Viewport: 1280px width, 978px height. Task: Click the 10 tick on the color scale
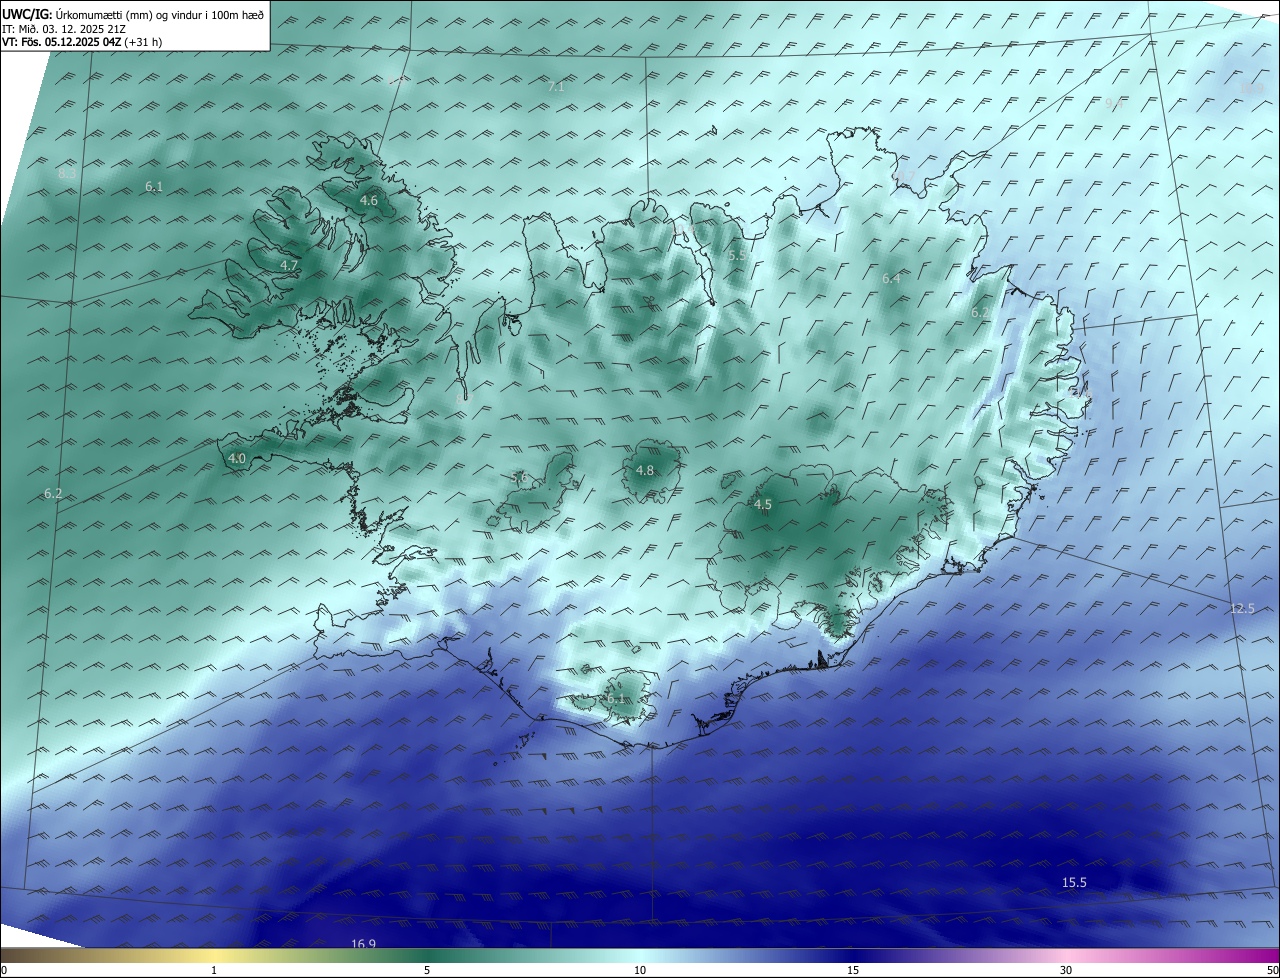click(x=640, y=971)
